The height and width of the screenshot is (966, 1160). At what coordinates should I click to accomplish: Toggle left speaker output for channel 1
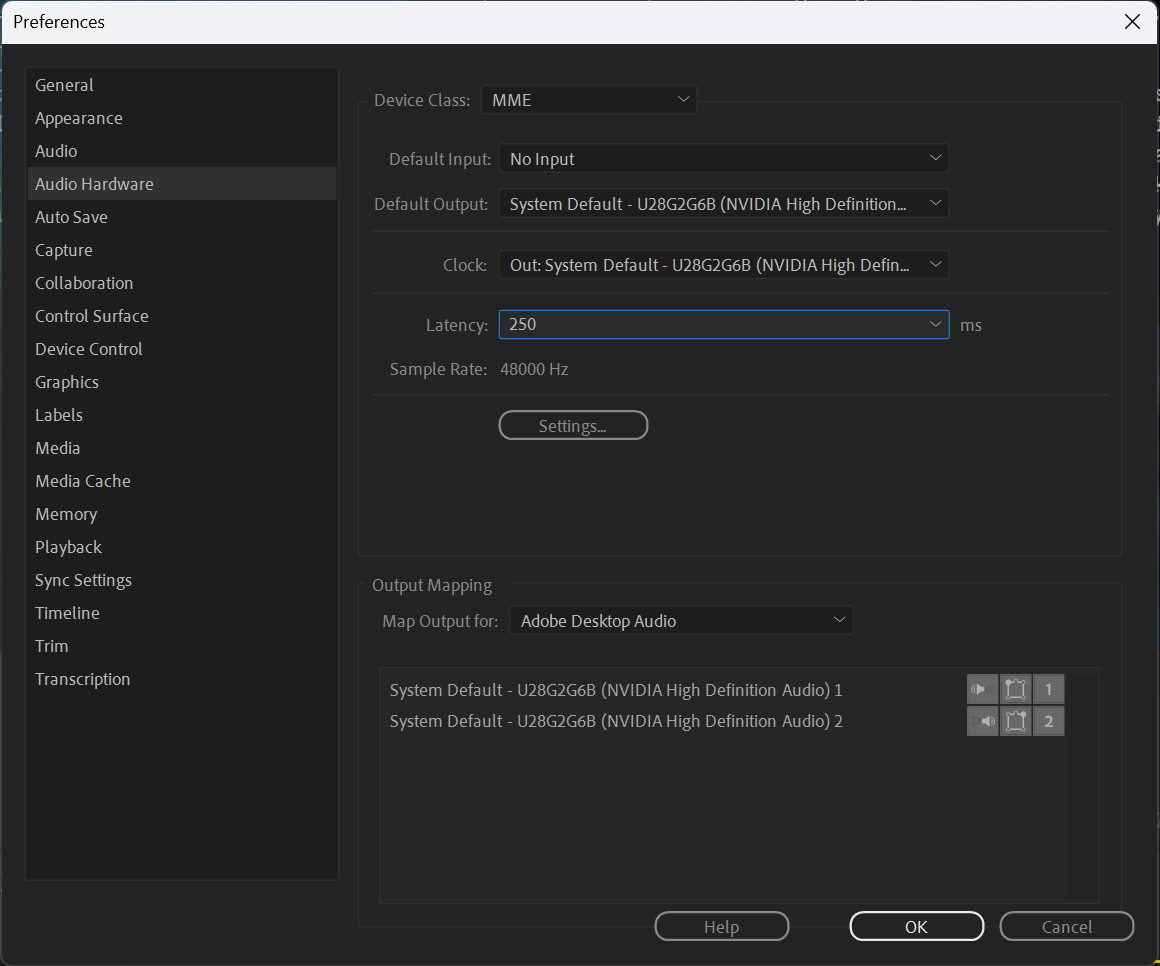click(982, 689)
